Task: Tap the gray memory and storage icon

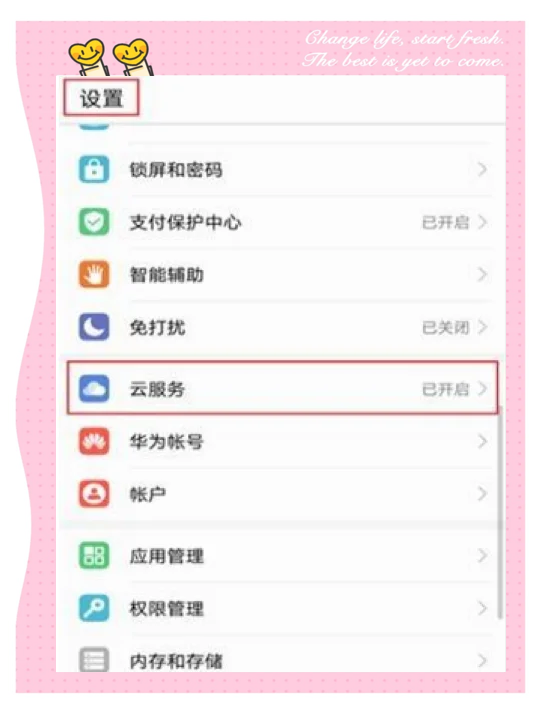Action: tap(94, 659)
